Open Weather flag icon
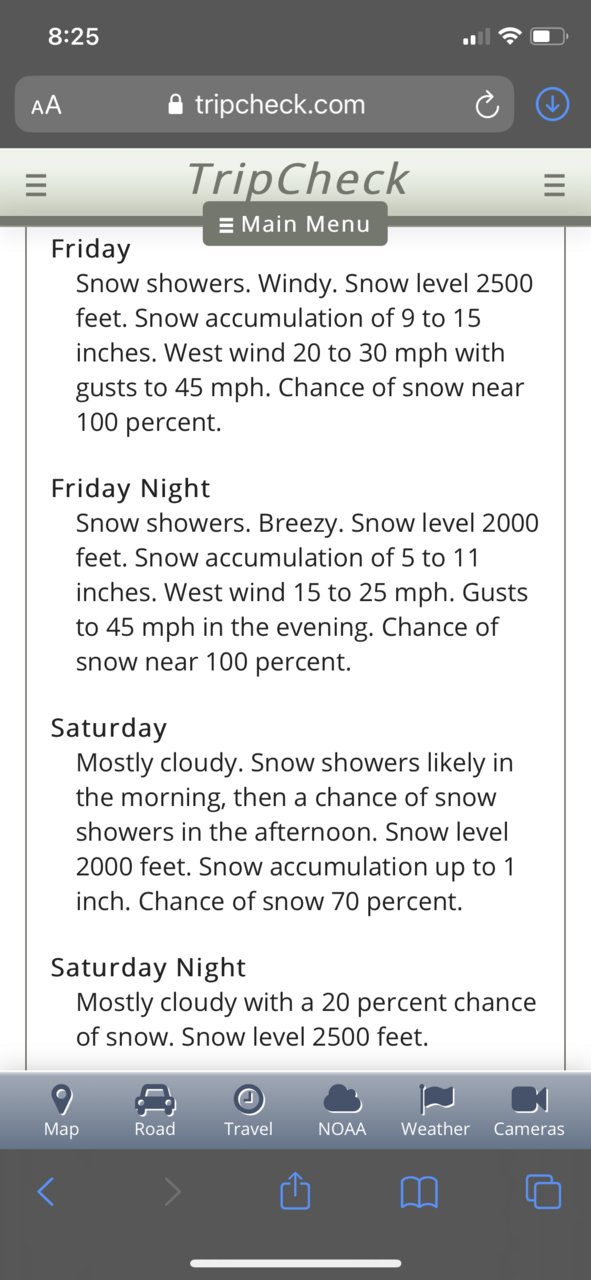591x1280 pixels. click(x=435, y=1100)
